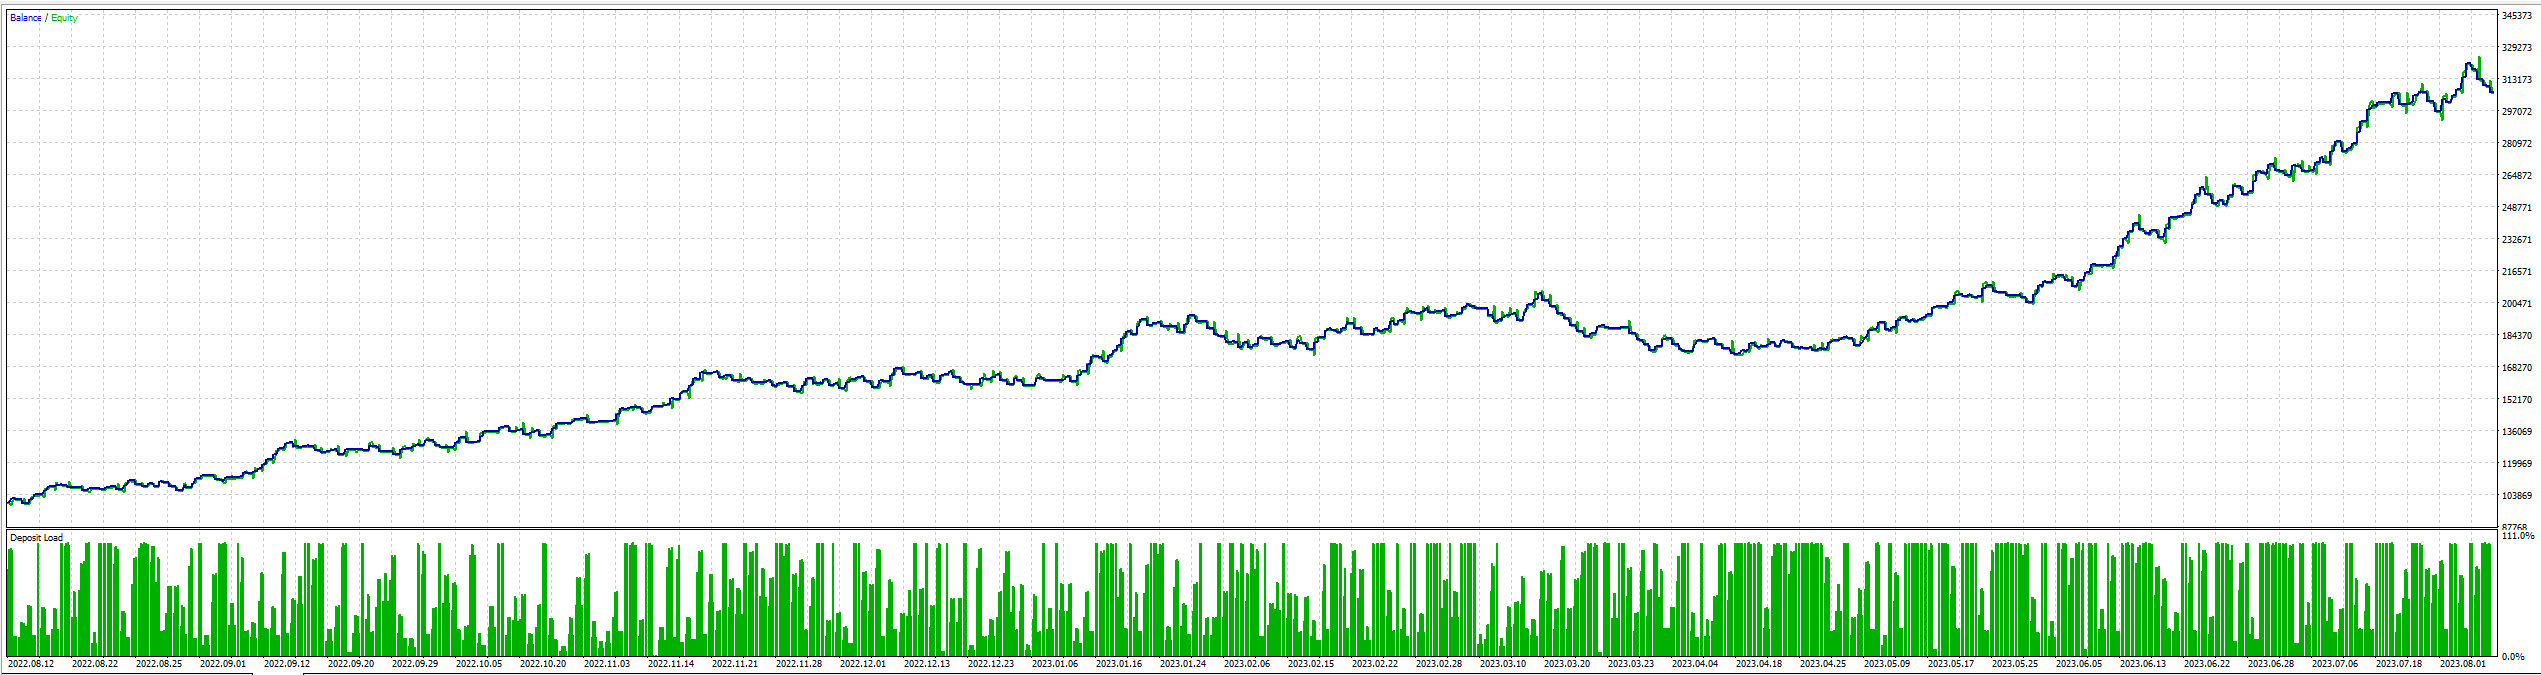Click the 2022.12.13 date label
Viewport: 2541px width, 675px height.
(927, 664)
